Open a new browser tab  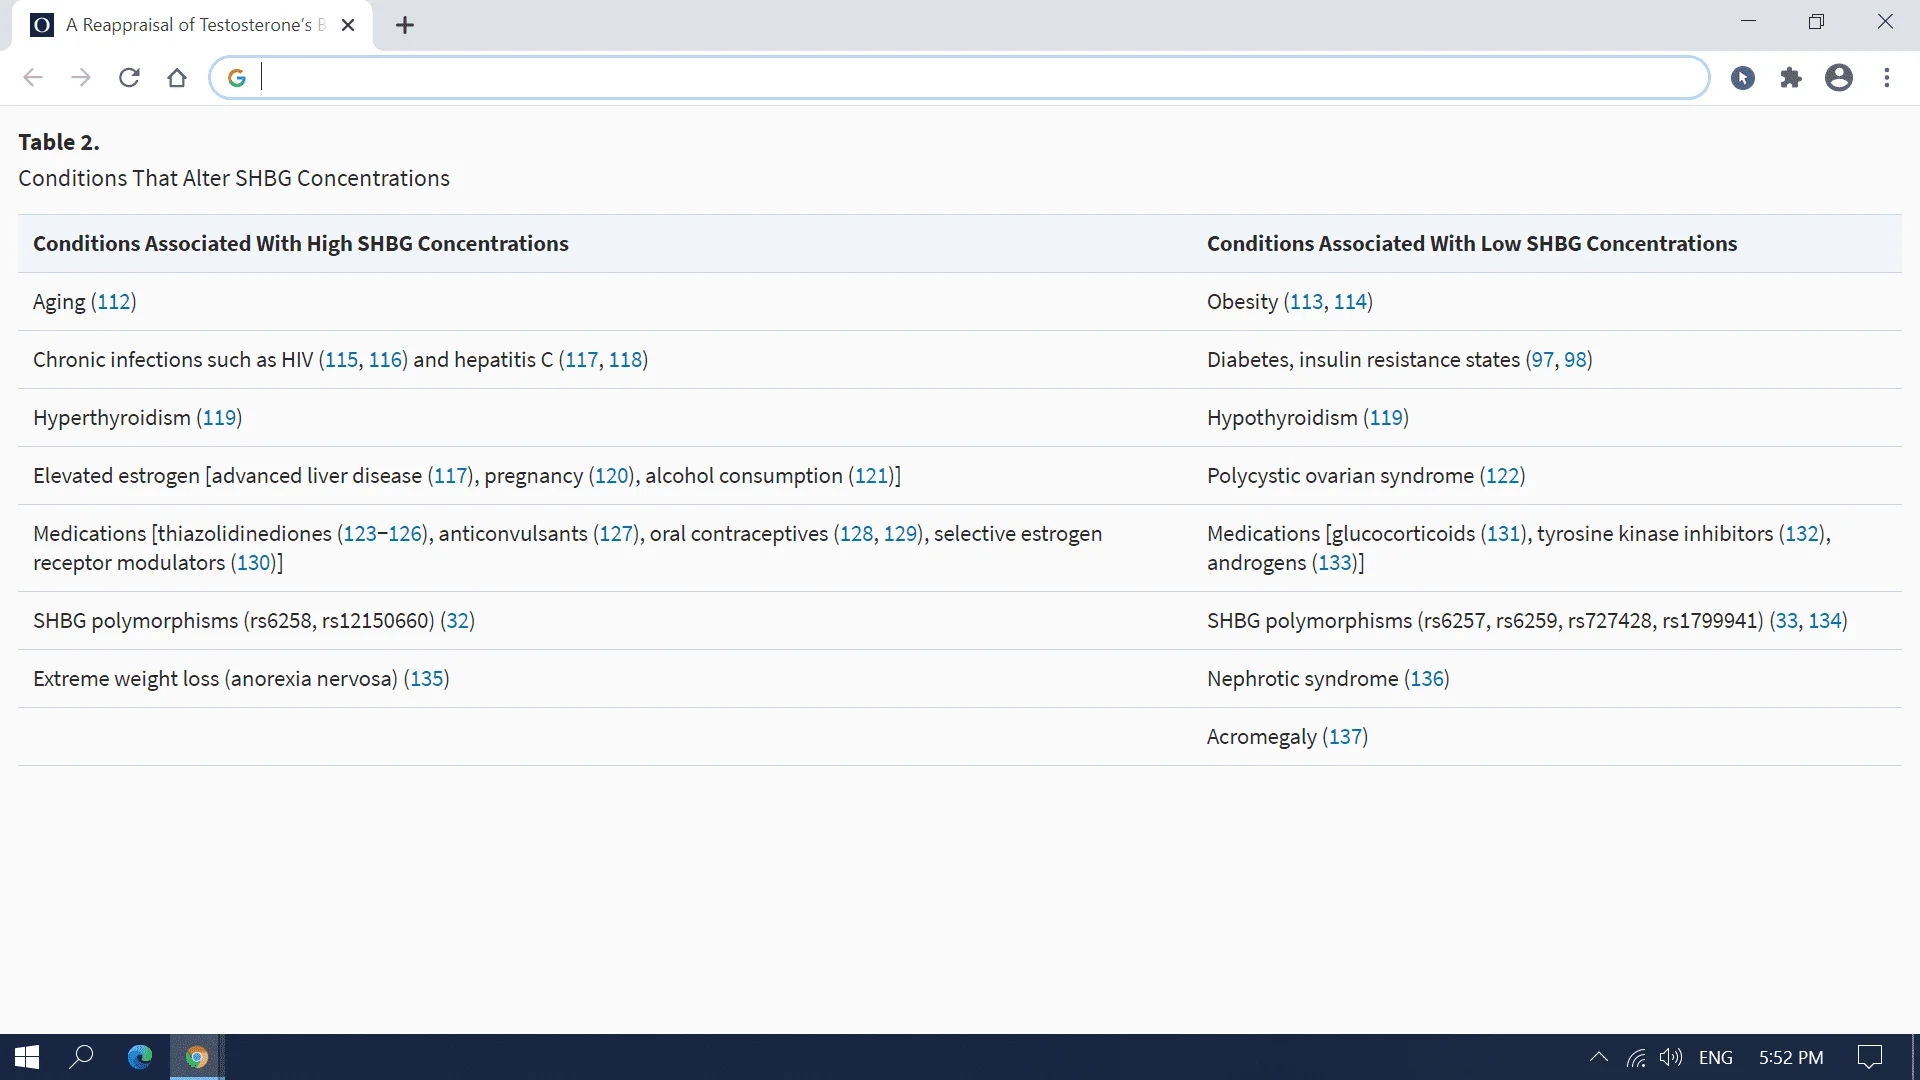(405, 26)
